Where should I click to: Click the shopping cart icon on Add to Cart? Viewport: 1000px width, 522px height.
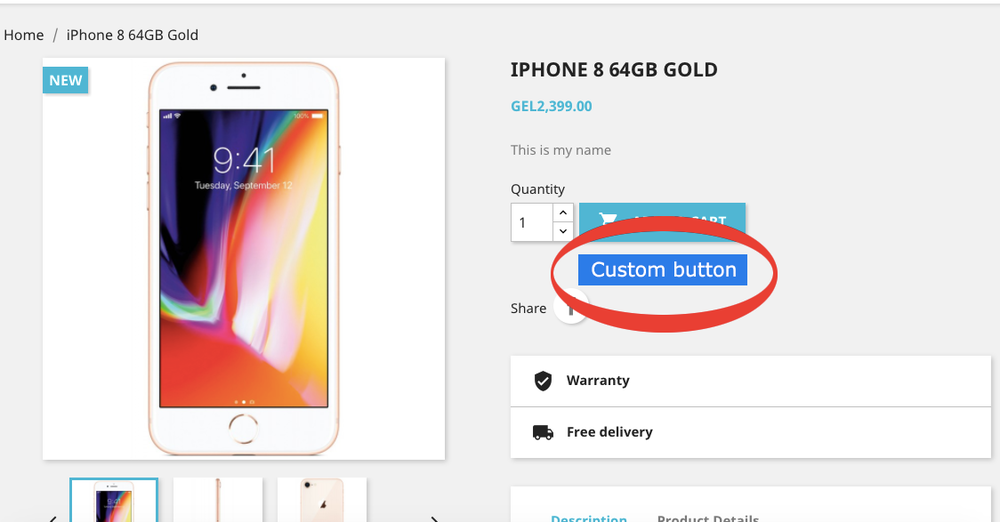(x=608, y=220)
